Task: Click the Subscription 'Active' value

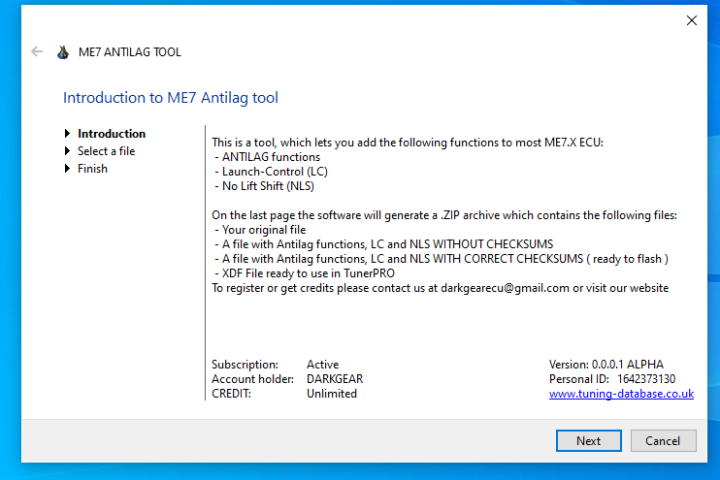Action: coord(323,365)
